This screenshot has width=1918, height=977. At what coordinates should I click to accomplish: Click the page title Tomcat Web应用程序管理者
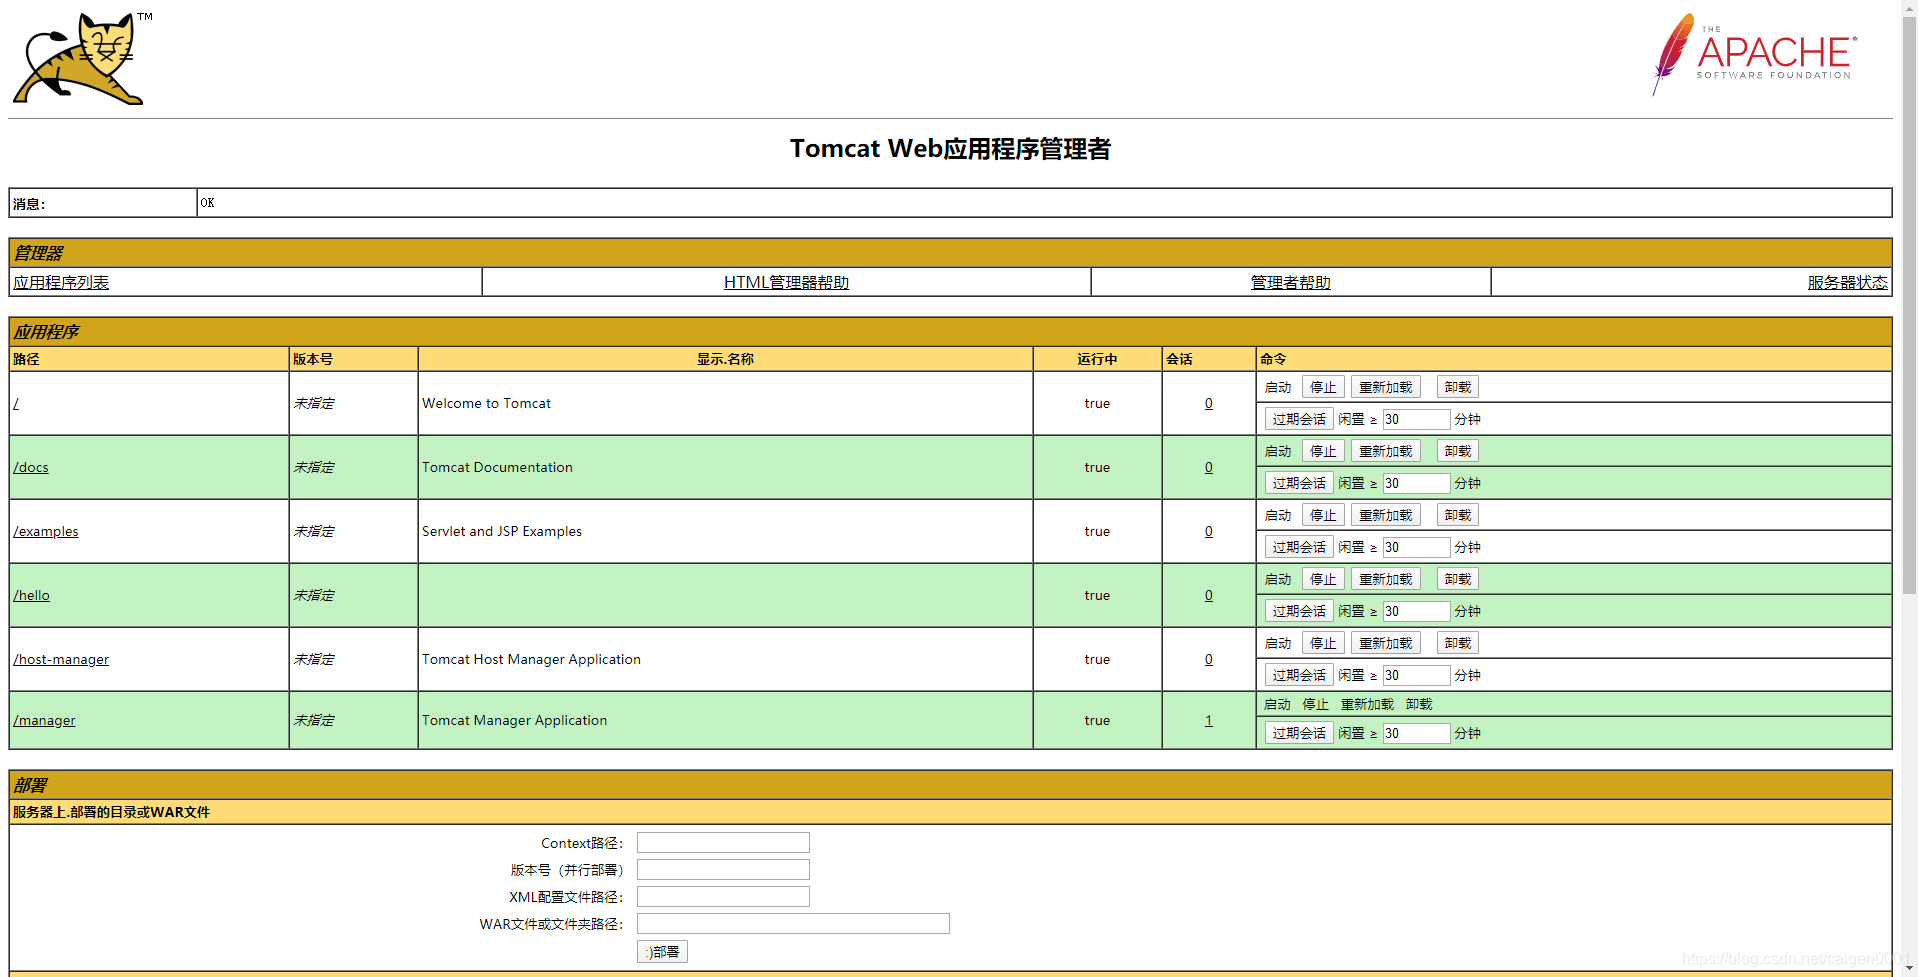click(x=950, y=149)
